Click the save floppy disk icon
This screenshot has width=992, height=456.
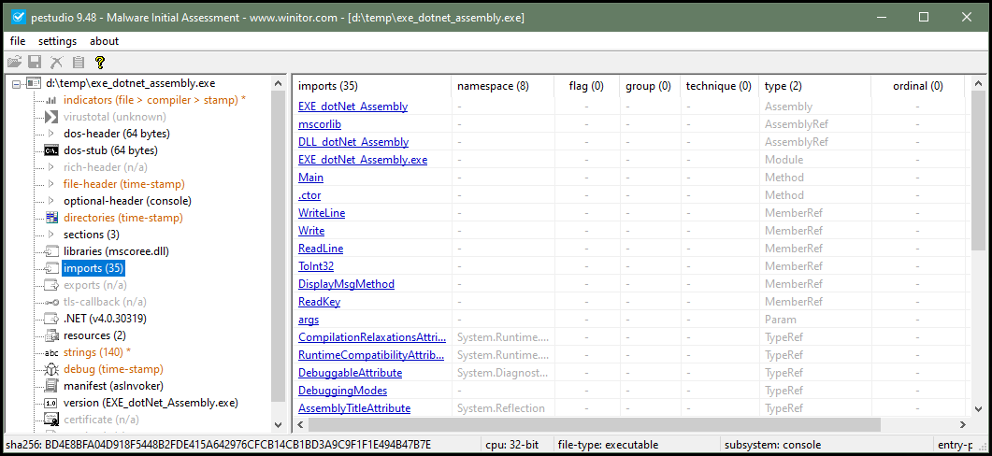click(x=35, y=62)
